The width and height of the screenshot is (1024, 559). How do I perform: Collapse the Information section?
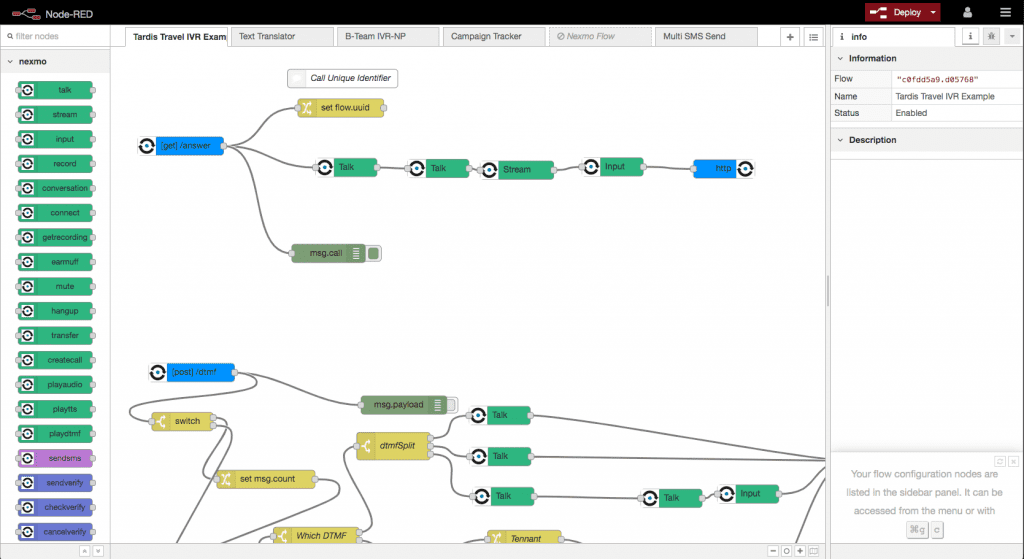pos(840,59)
